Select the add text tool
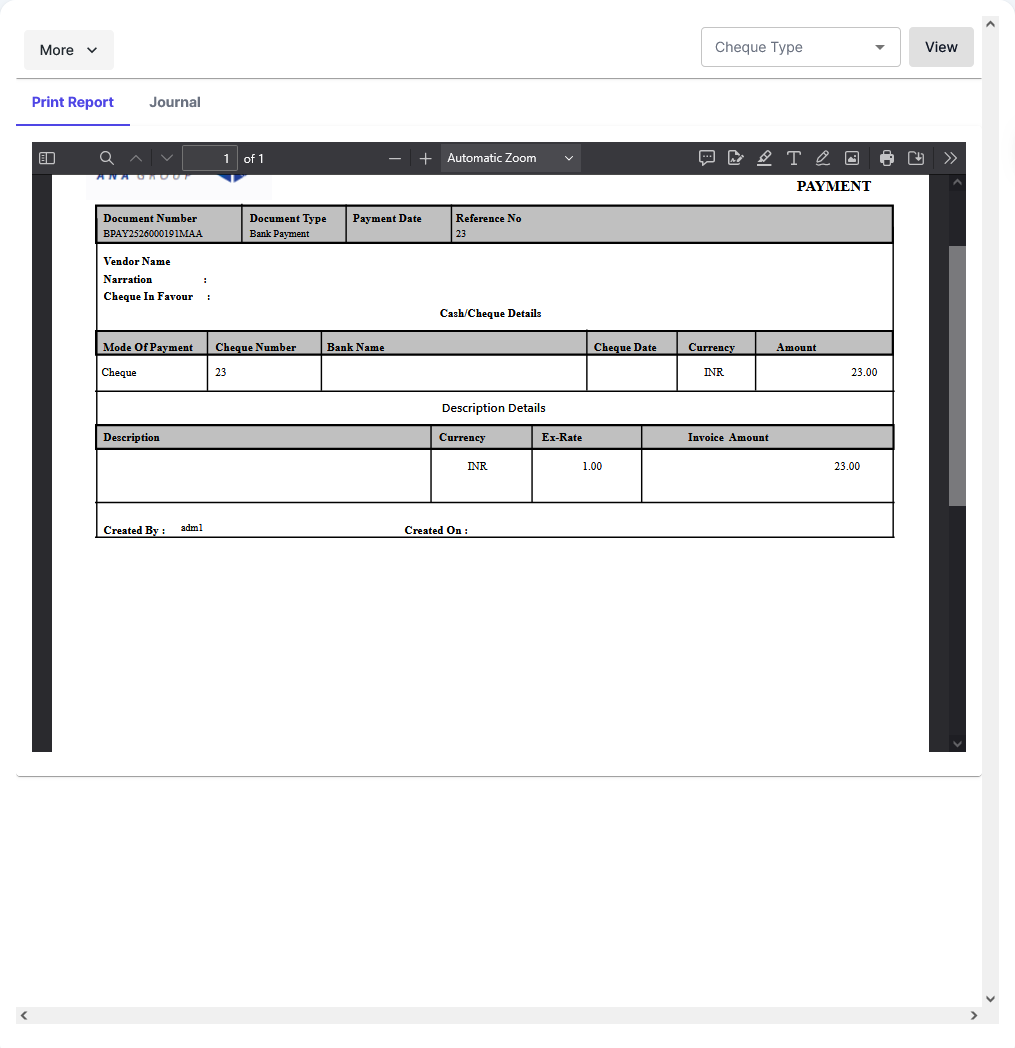This screenshot has height=1048, width=1015. click(793, 158)
